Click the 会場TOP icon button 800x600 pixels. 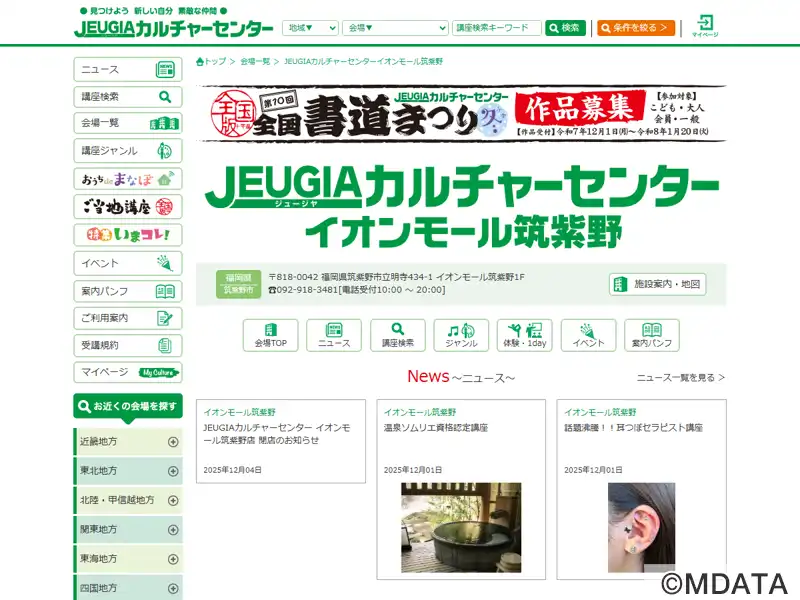(x=270, y=335)
